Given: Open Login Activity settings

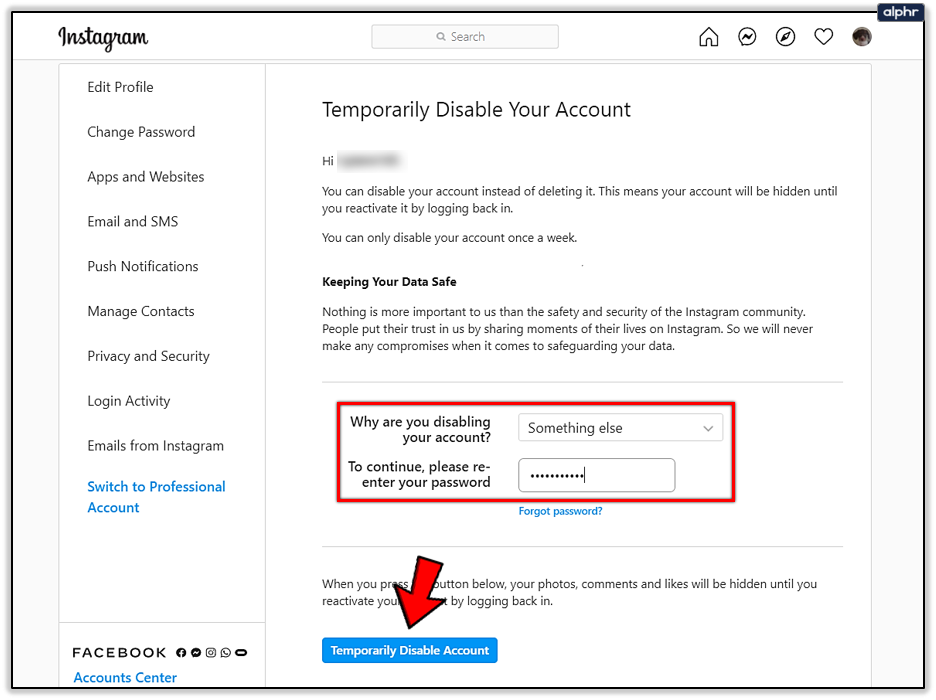Looking at the screenshot, I should coord(129,401).
